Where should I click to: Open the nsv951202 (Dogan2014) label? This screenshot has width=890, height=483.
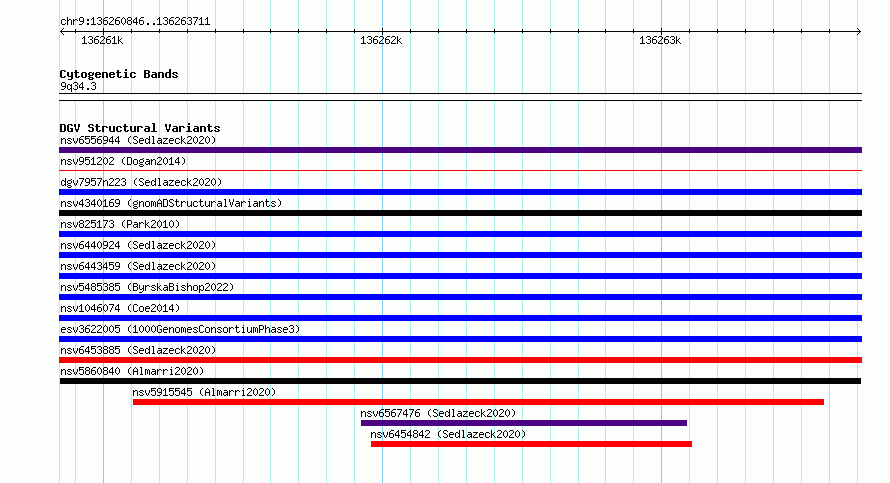tap(123, 161)
